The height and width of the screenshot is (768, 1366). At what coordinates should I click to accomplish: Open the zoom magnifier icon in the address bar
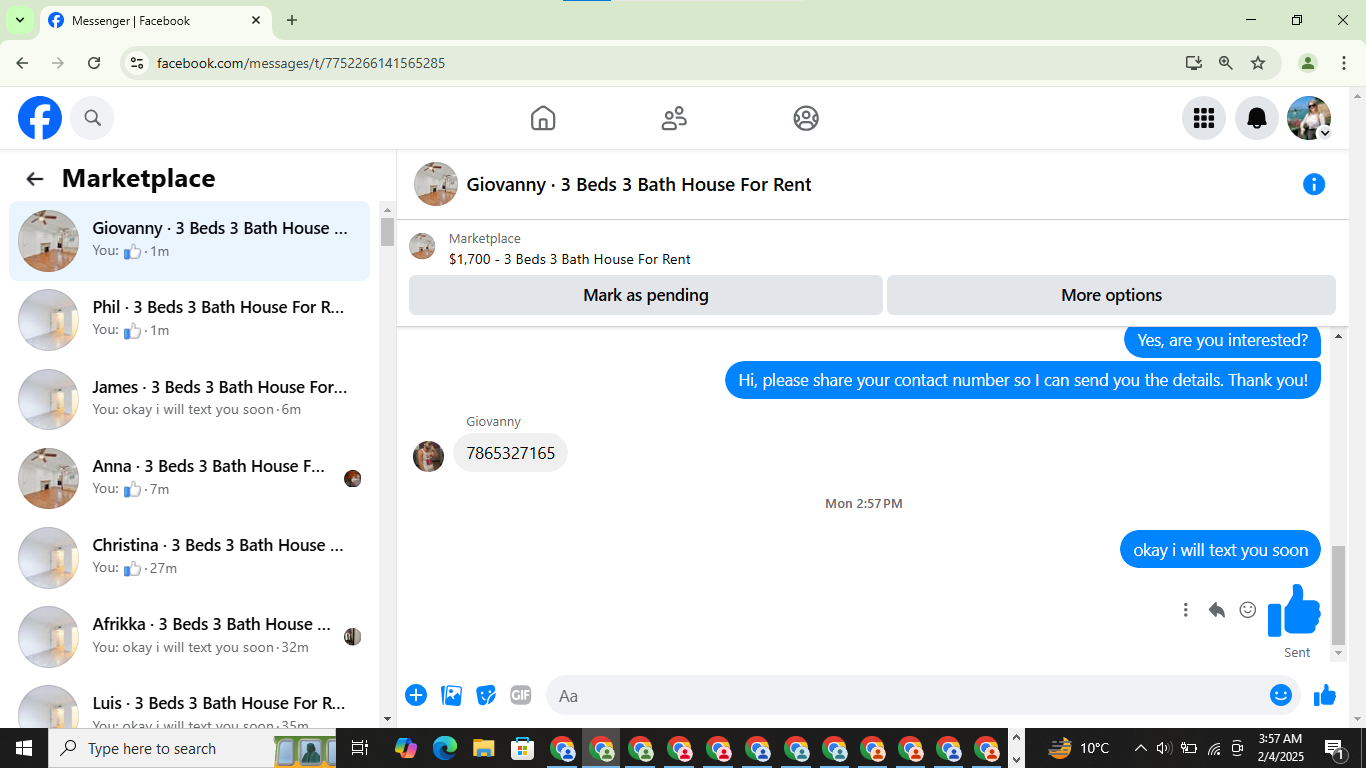click(x=1226, y=63)
